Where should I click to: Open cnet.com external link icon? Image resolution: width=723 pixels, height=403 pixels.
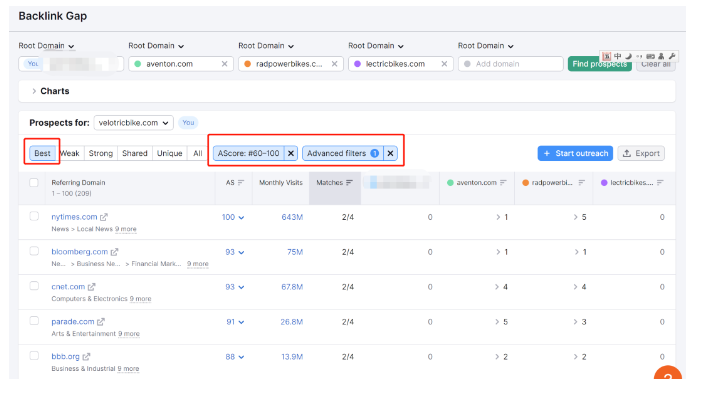click(92, 287)
